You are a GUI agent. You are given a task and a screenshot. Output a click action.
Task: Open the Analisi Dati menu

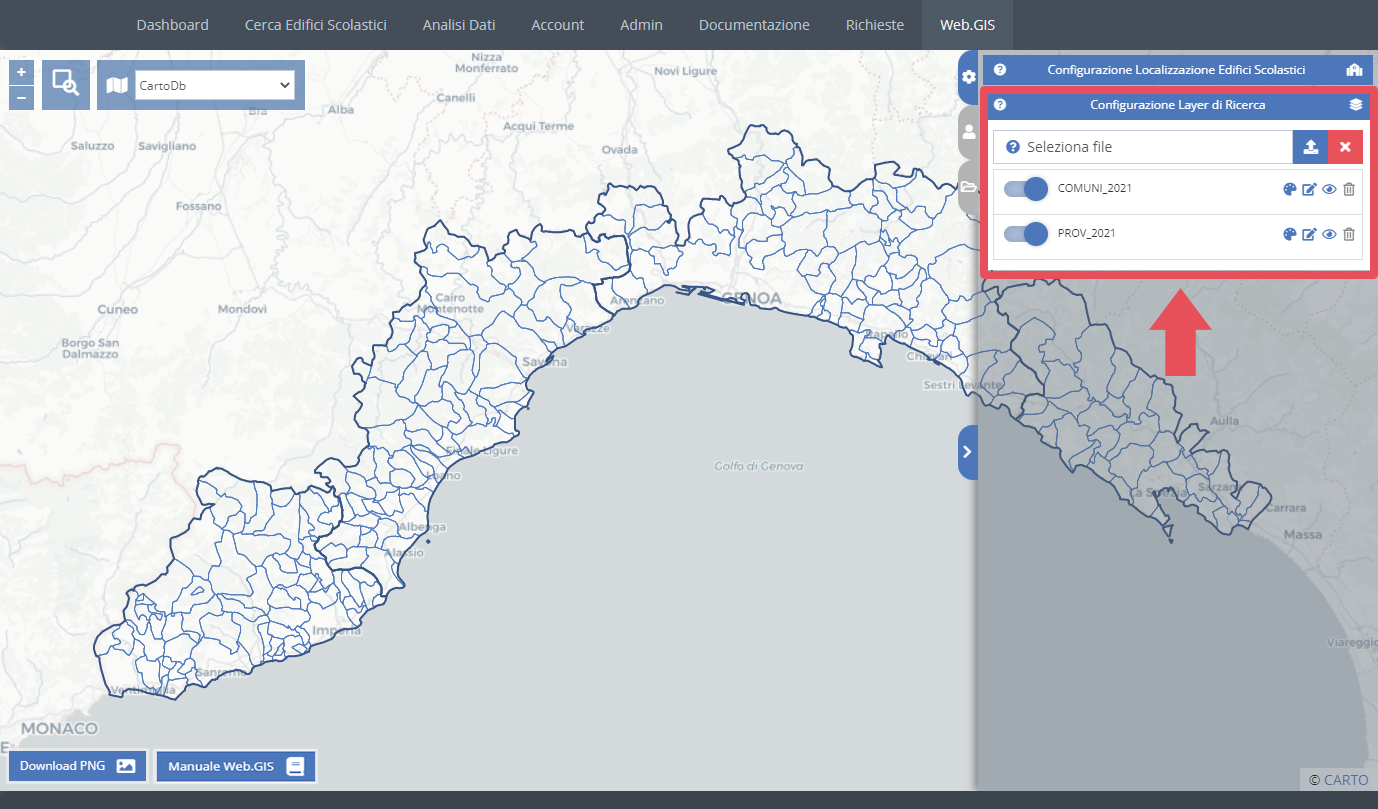click(x=459, y=25)
